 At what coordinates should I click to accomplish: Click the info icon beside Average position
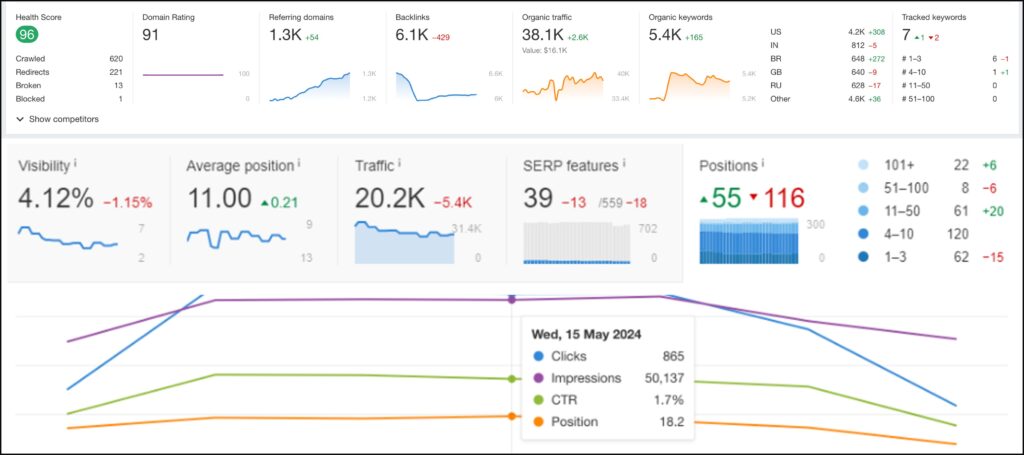[x=300, y=163]
